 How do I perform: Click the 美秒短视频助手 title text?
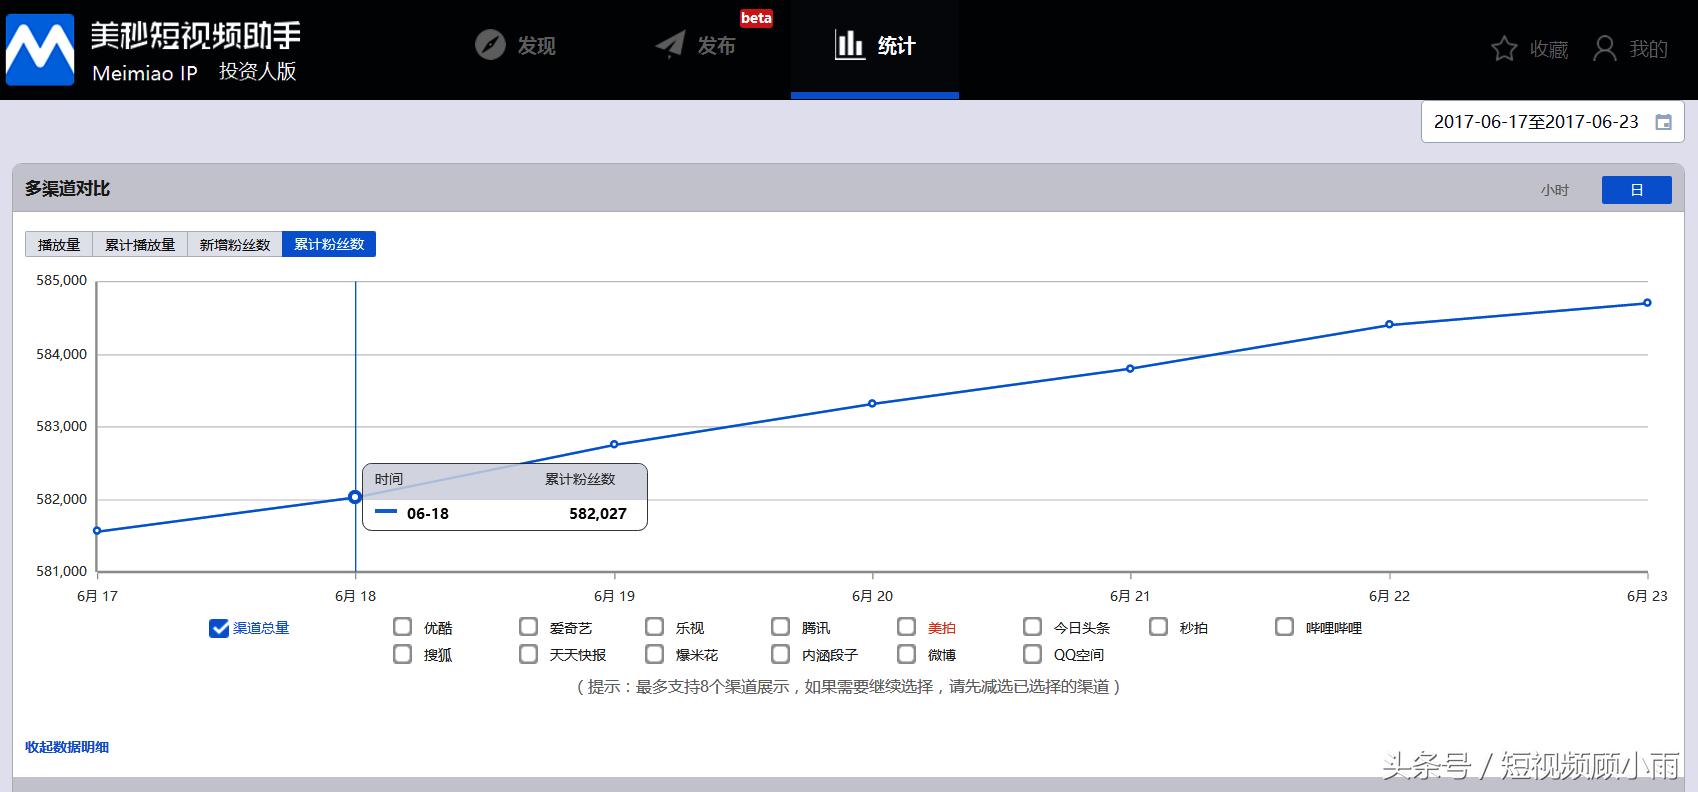point(195,35)
